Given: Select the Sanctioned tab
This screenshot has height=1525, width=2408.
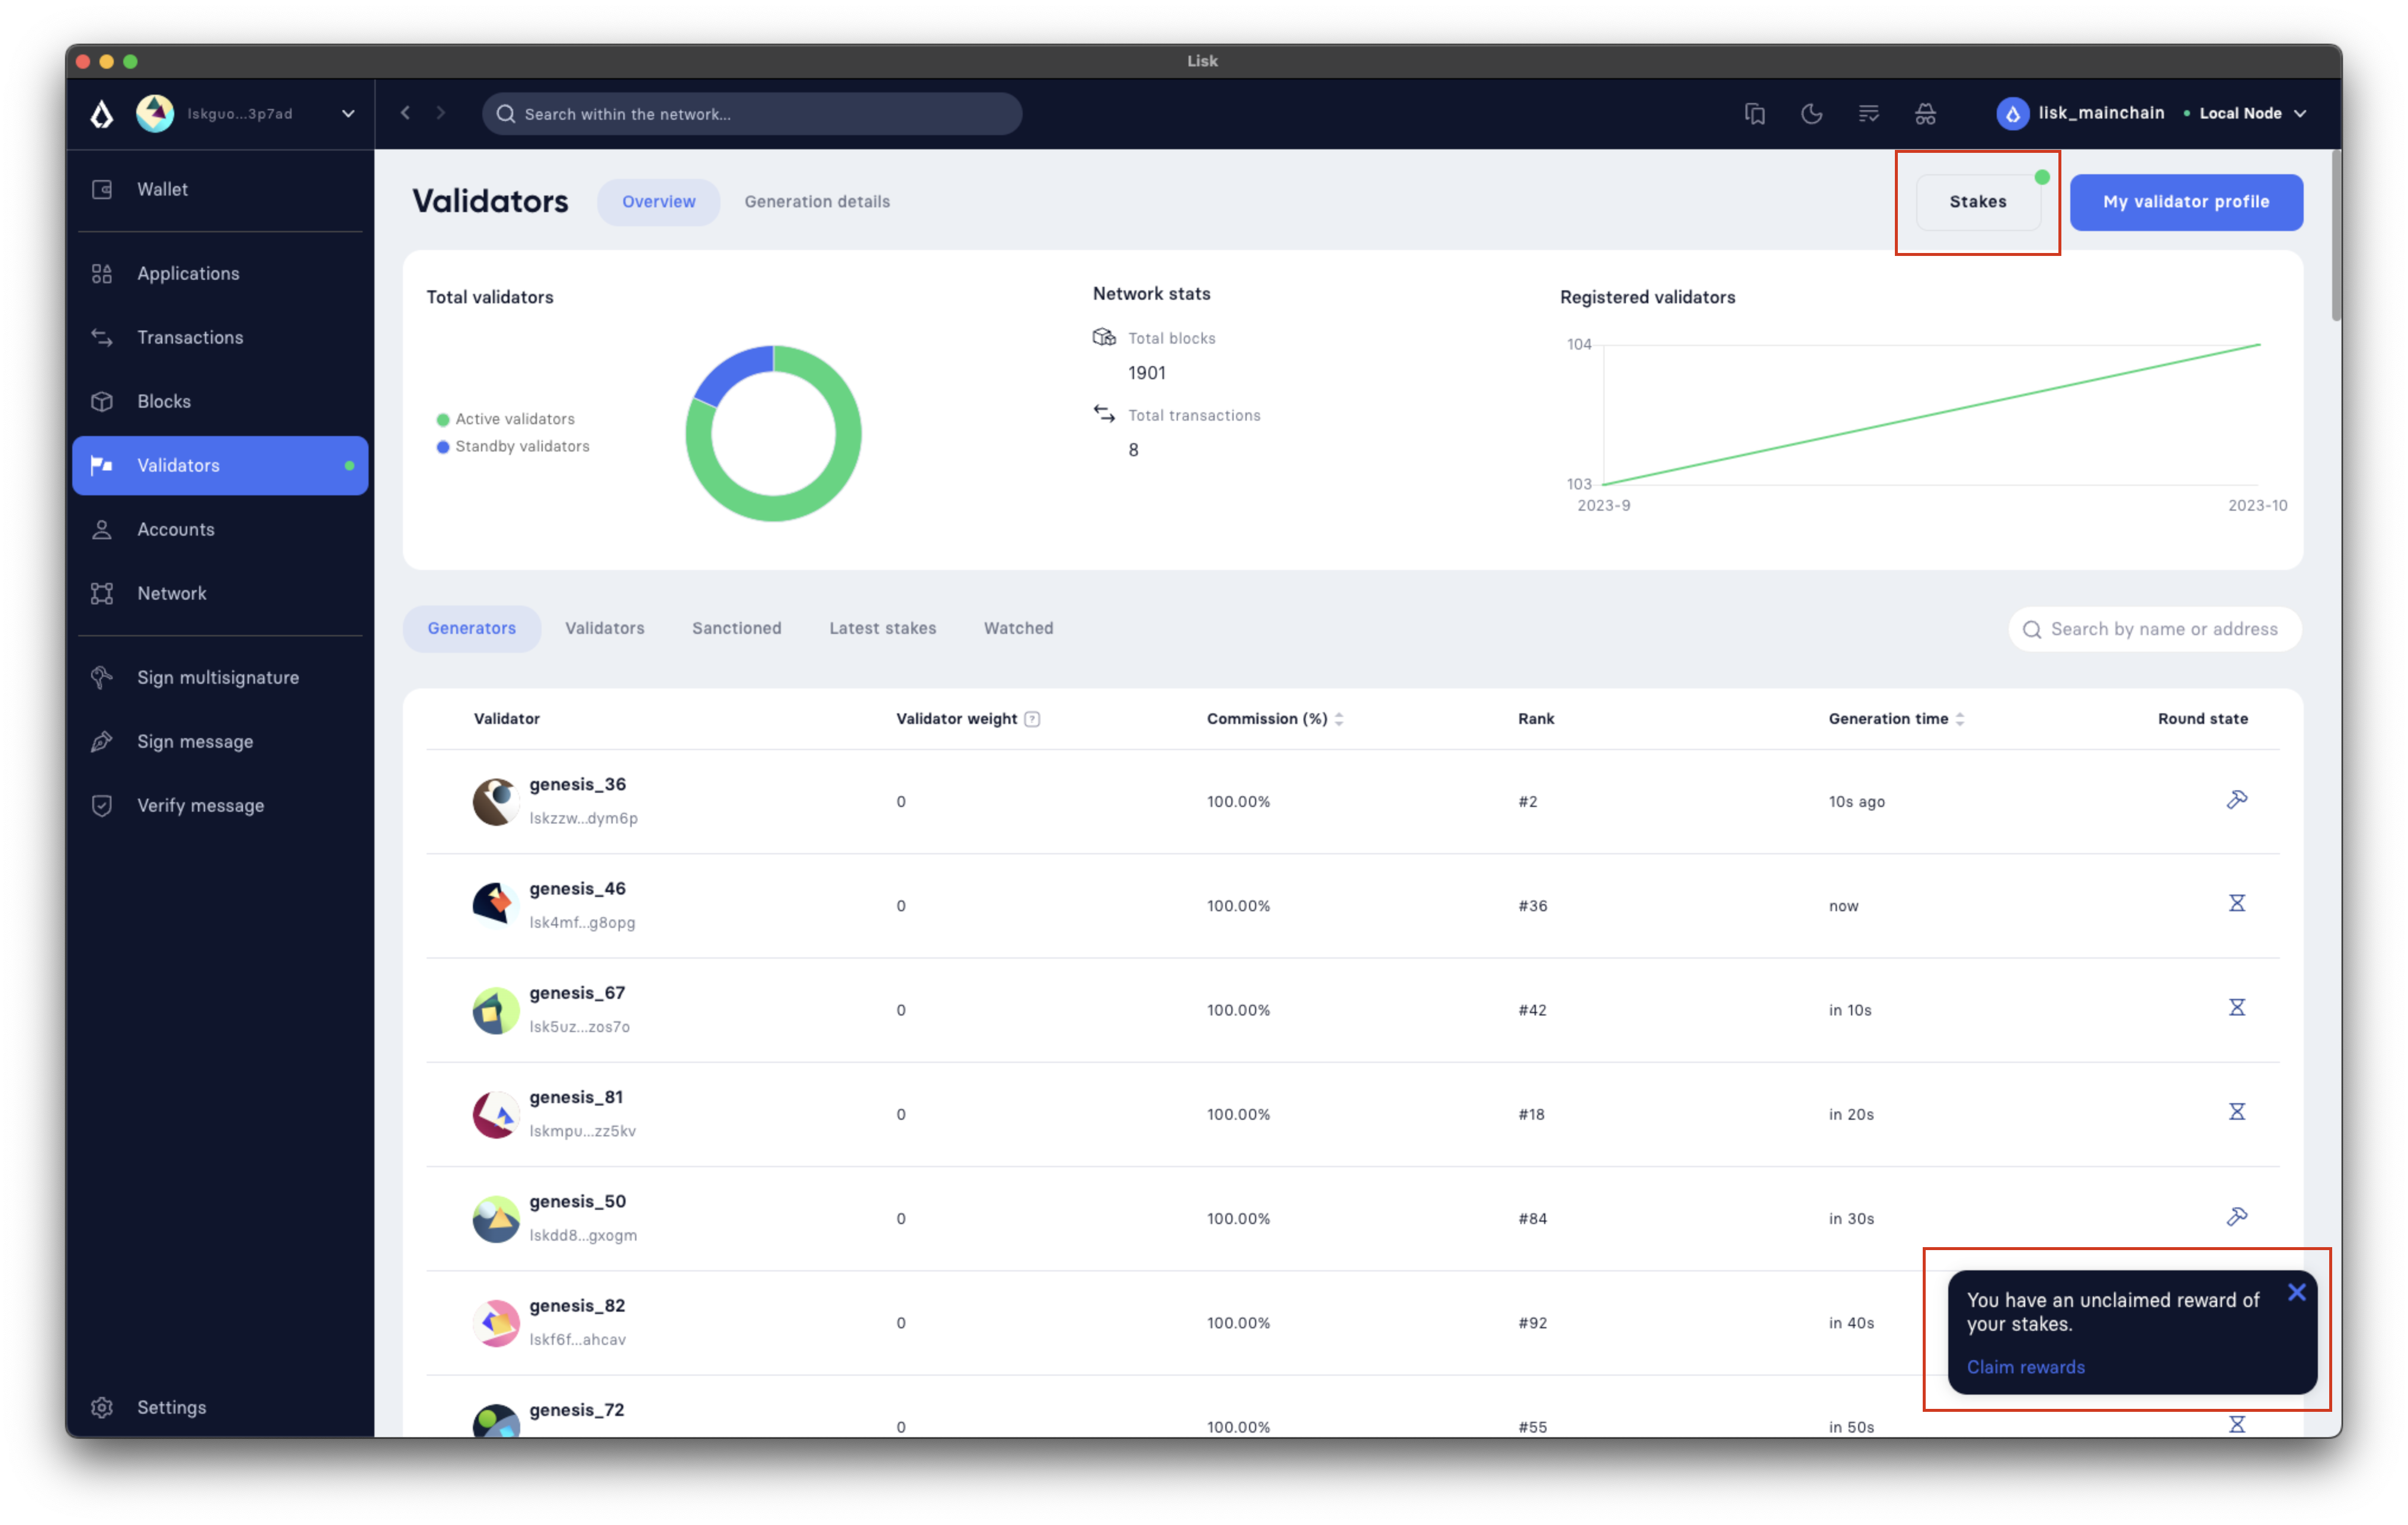Looking at the screenshot, I should [x=737, y=628].
